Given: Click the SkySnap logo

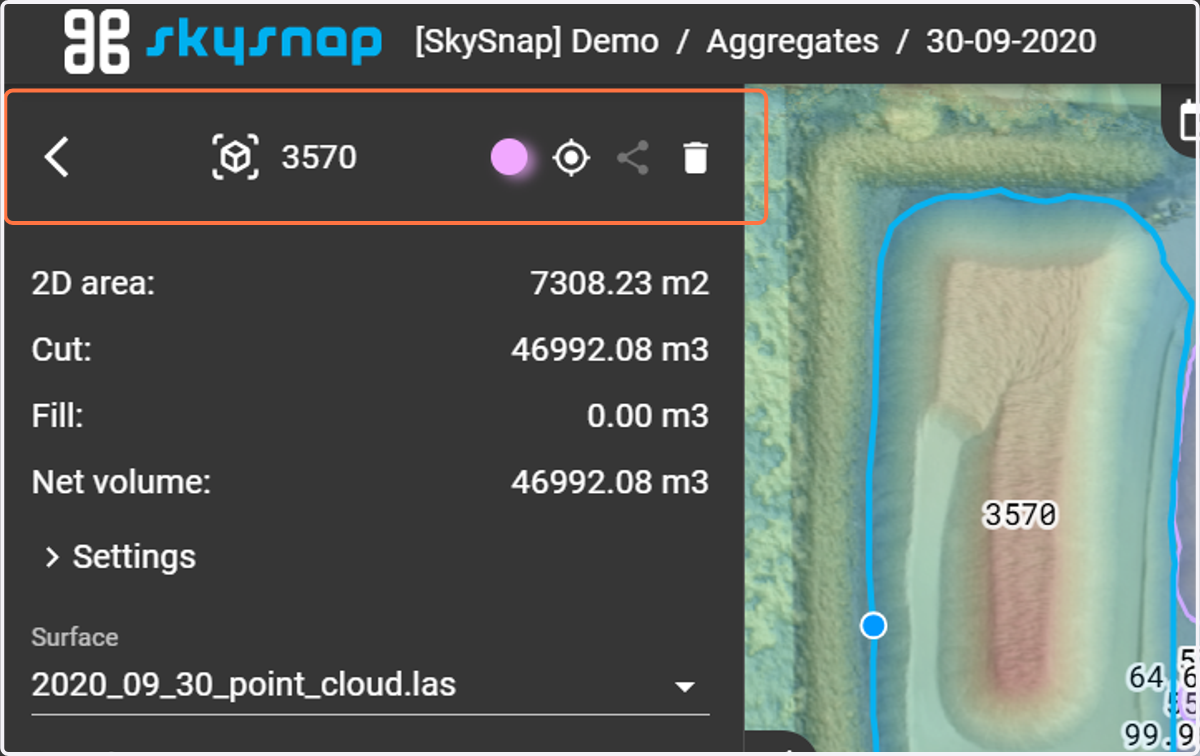Looking at the screenshot, I should coord(222,42).
